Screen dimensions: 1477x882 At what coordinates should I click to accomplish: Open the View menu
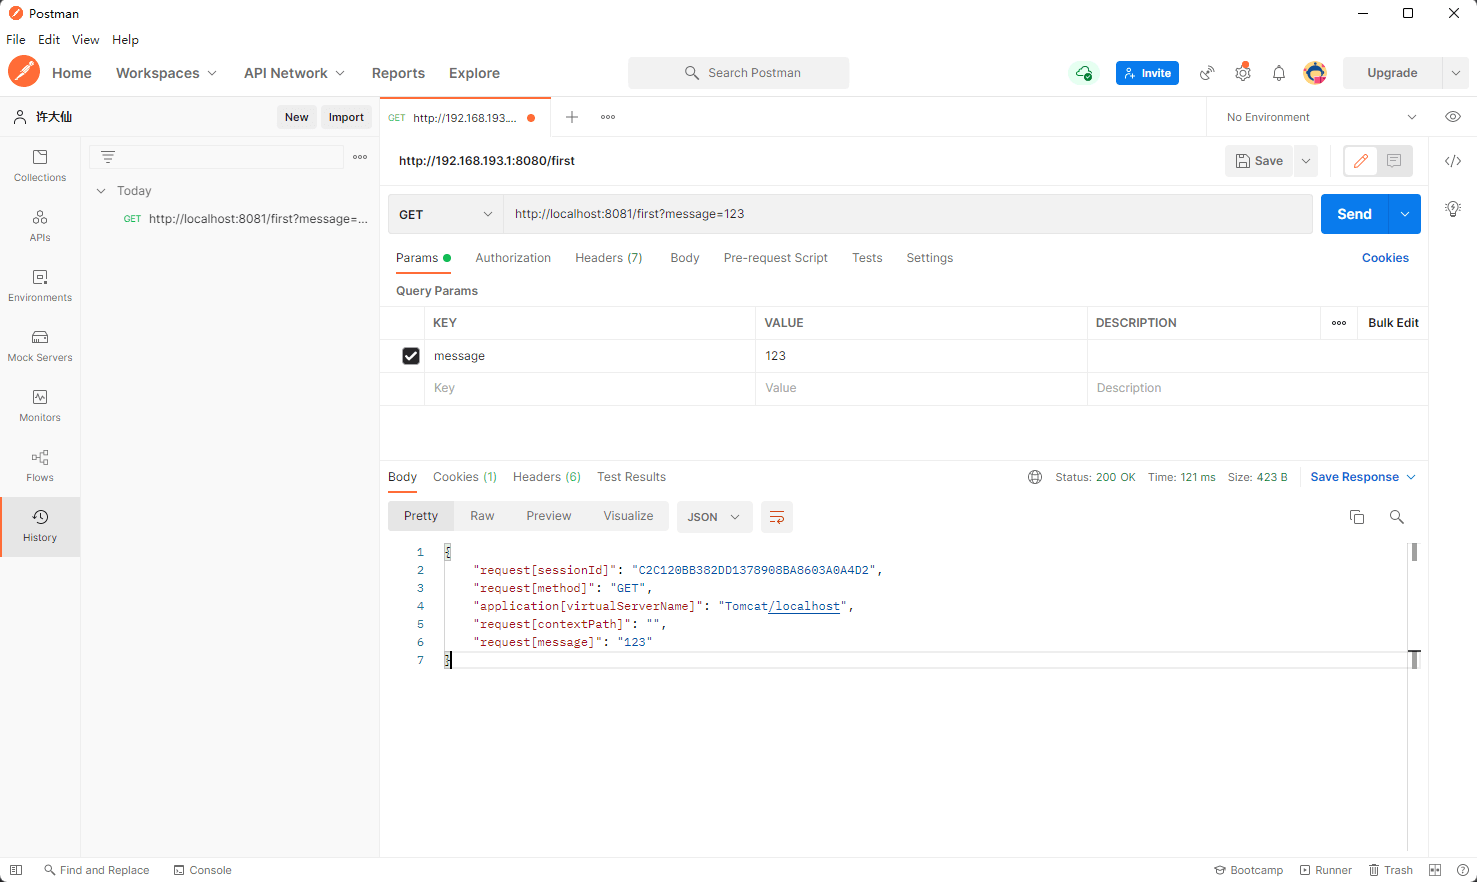[85, 40]
